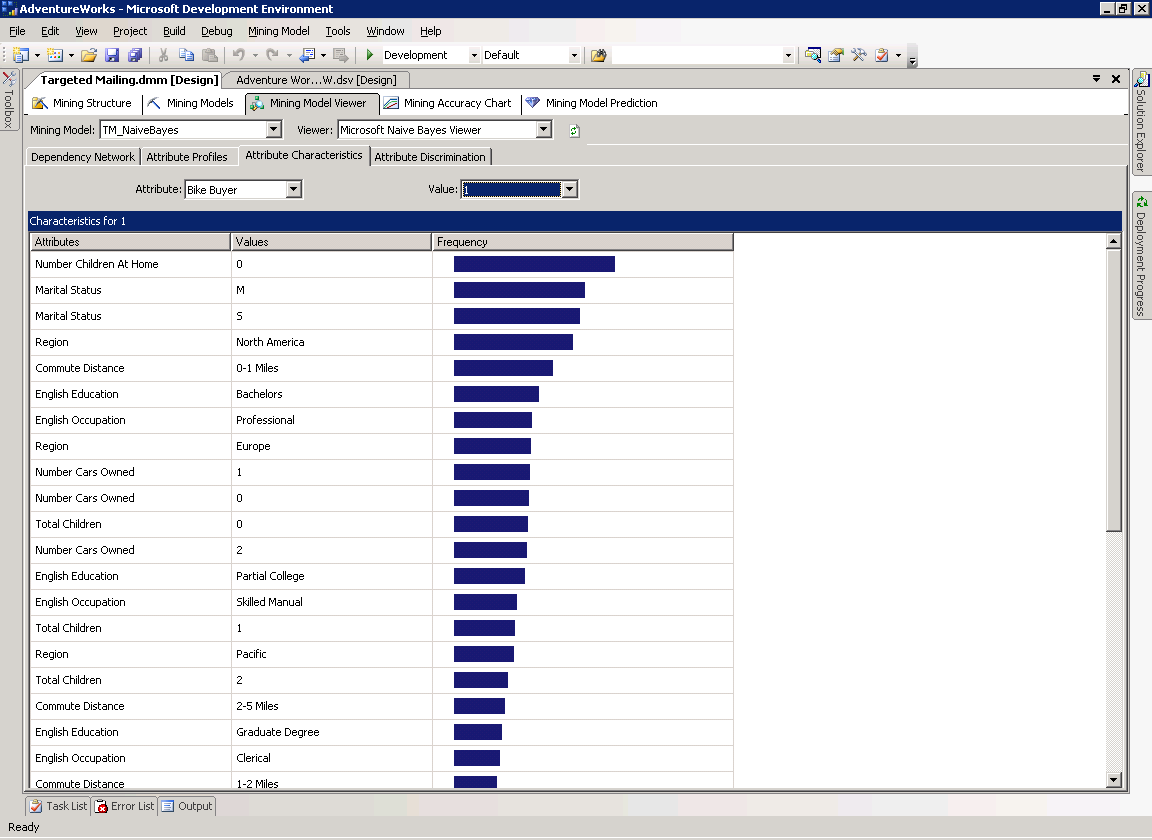1152x840 pixels.
Task: Start the project with the green play icon
Action: [370, 55]
